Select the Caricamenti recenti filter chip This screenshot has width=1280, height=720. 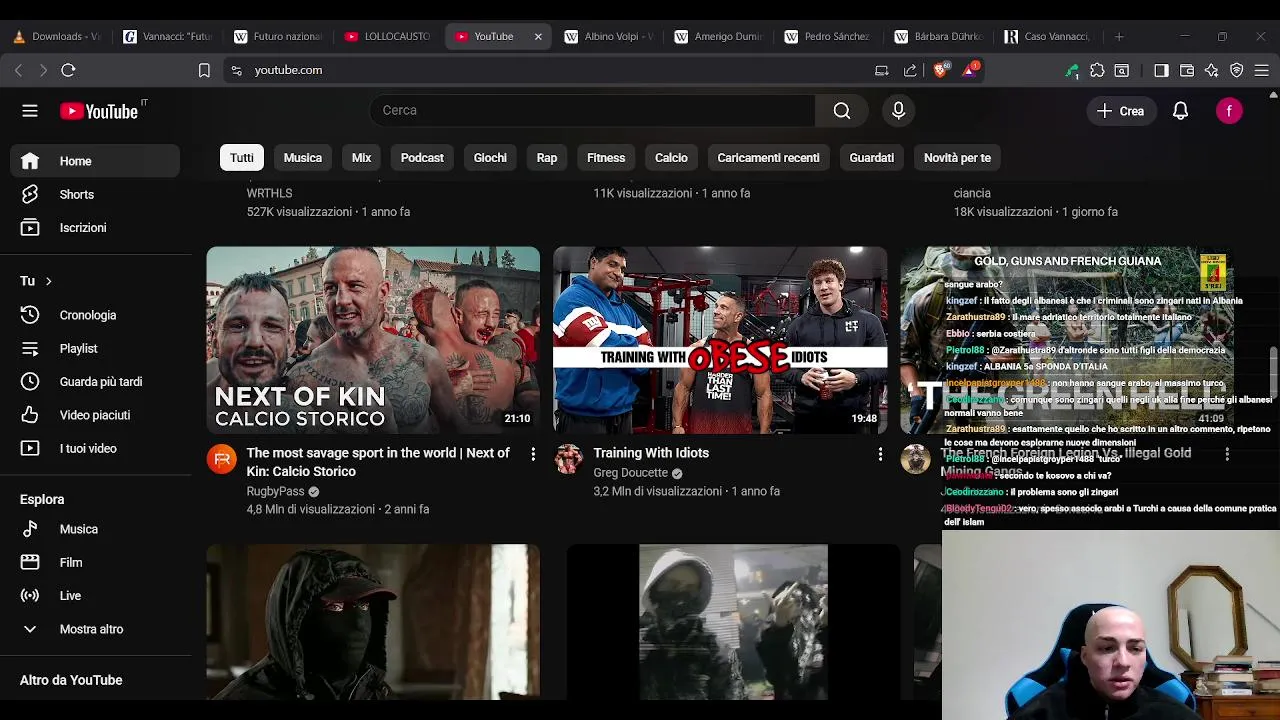tap(768, 158)
